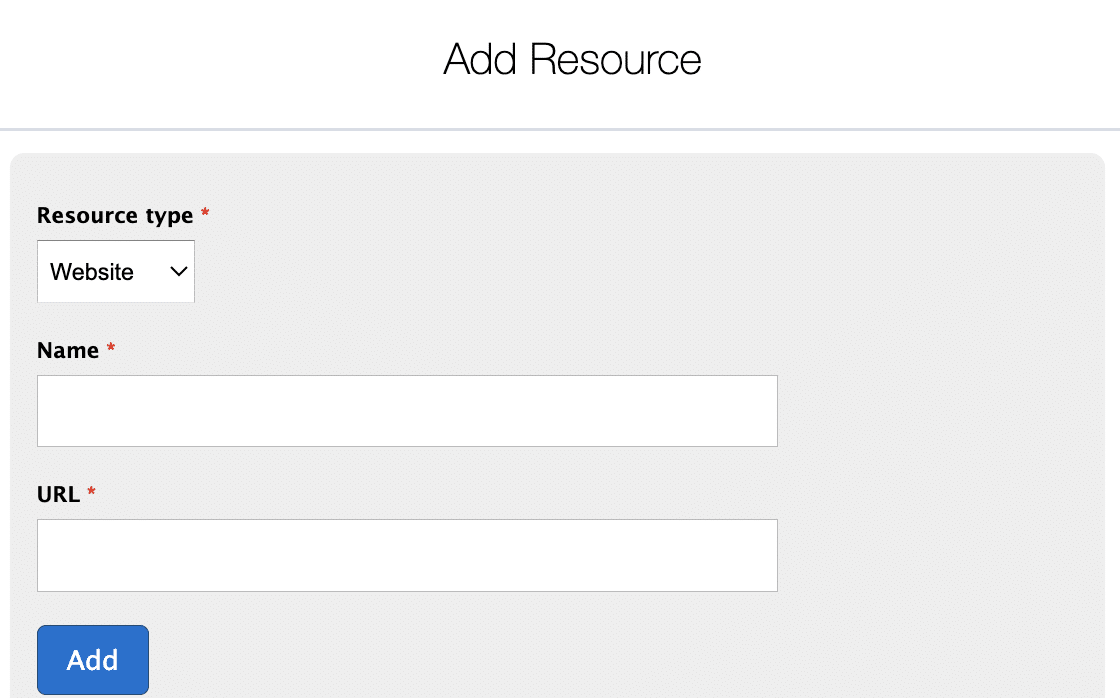The width and height of the screenshot is (1120, 698).
Task: Click the required asterisk beside URL
Action: [x=92, y=493]
